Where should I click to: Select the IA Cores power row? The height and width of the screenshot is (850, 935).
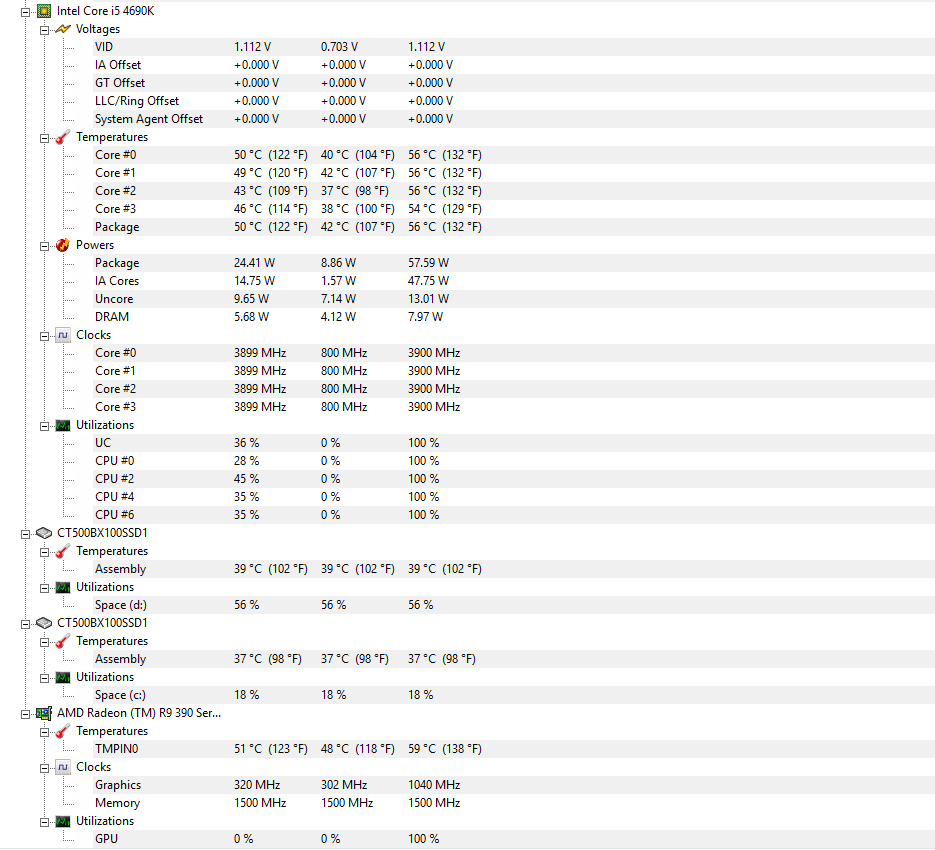click(x=513, y=280)
